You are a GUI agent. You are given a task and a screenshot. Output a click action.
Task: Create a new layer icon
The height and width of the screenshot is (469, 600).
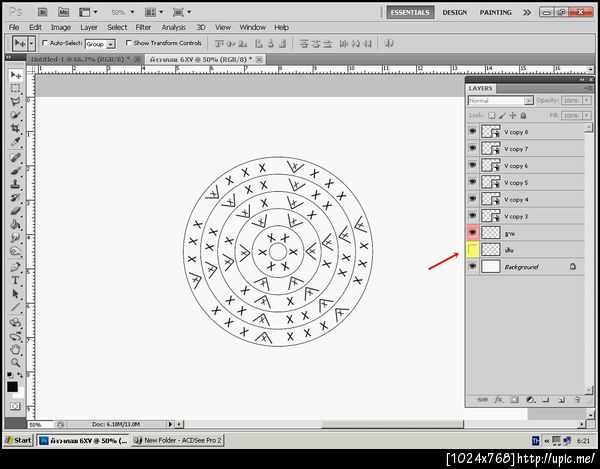tap(561, 400)
